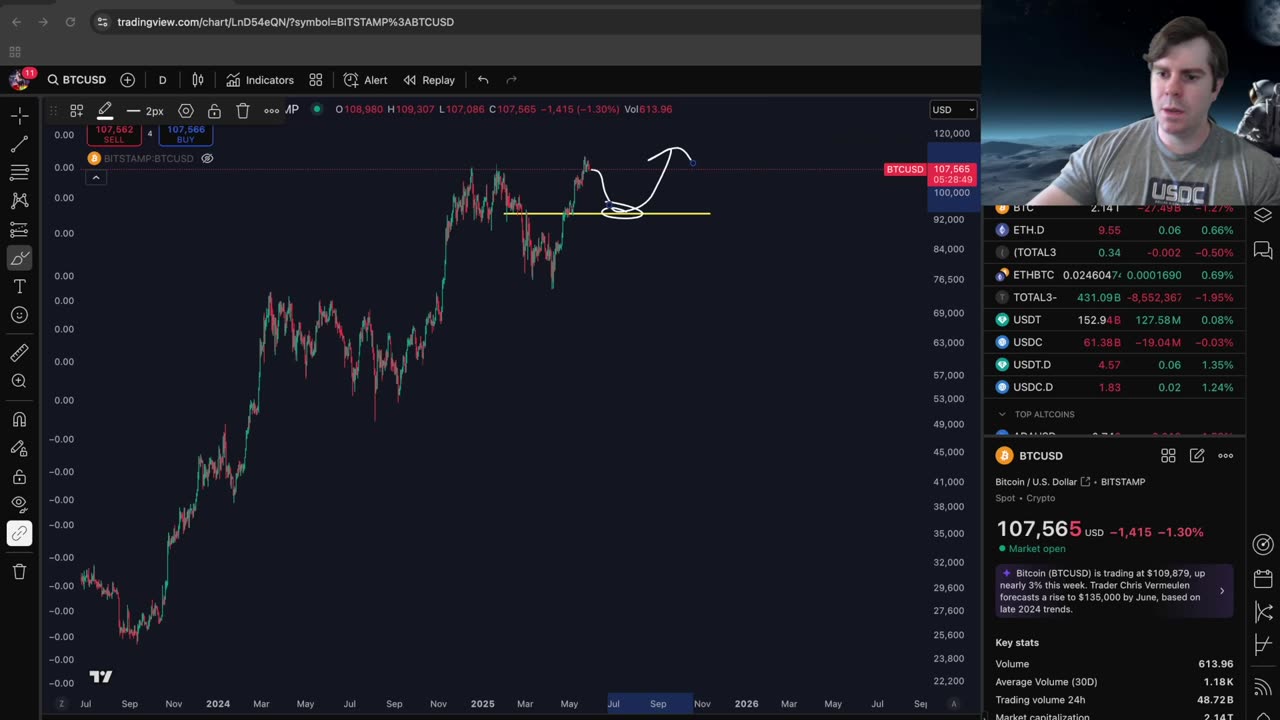Toggle lock all drawings
The image size is (1280, 720).
point(19,477)
